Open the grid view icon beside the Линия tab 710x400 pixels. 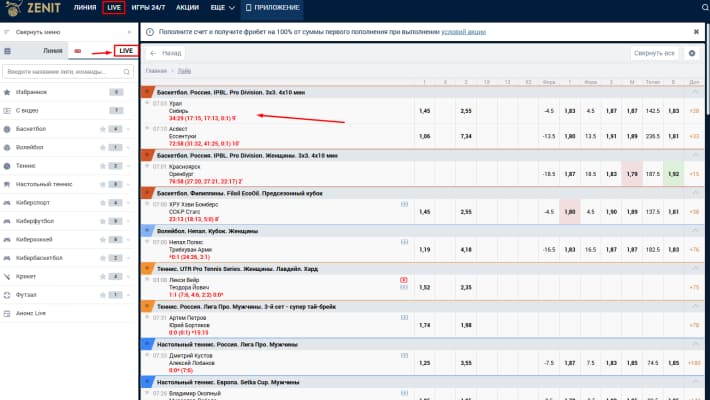(7, 51)
